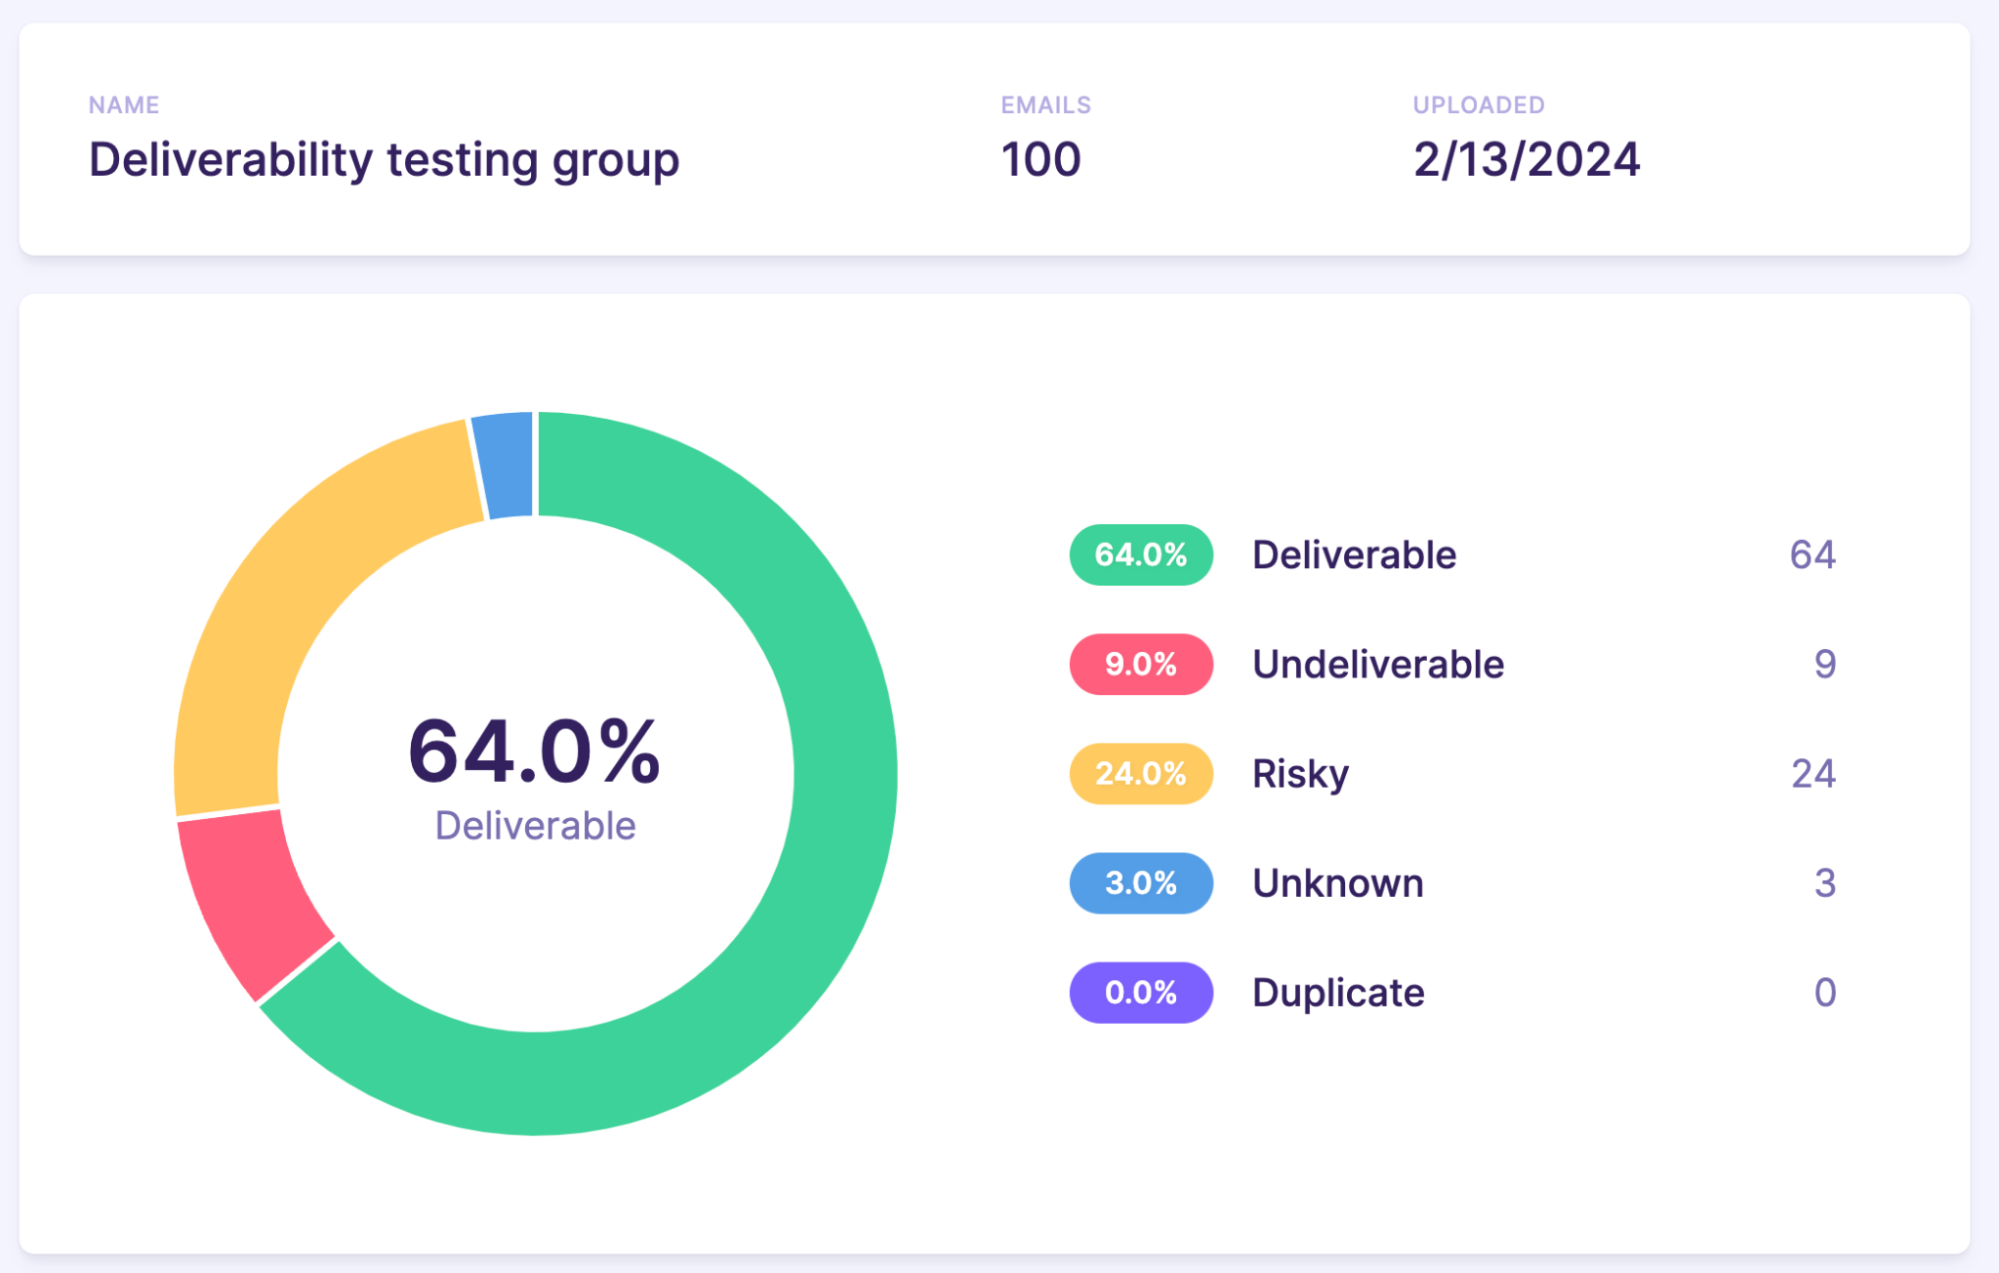The width and height of the screenshot is (1999, 1273).
Task: Select the Deliverable legend label
Action: pyautogui.click(x=1354, y=555)
